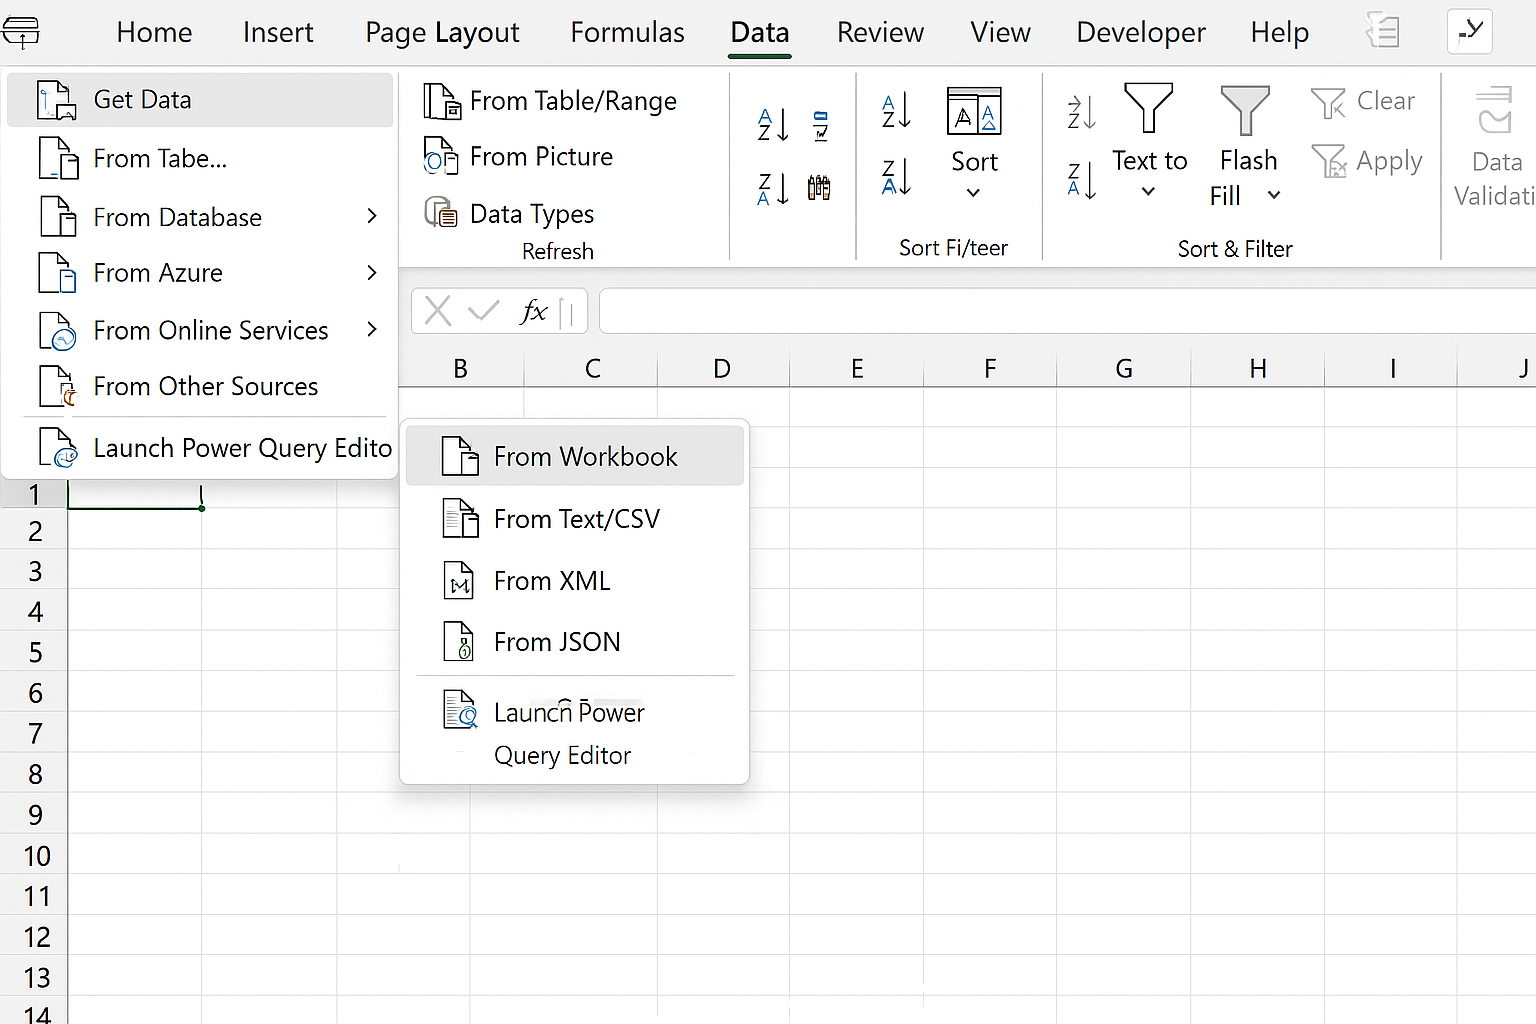
Task: Open the Formulas tab
Action: coord(627,33)
